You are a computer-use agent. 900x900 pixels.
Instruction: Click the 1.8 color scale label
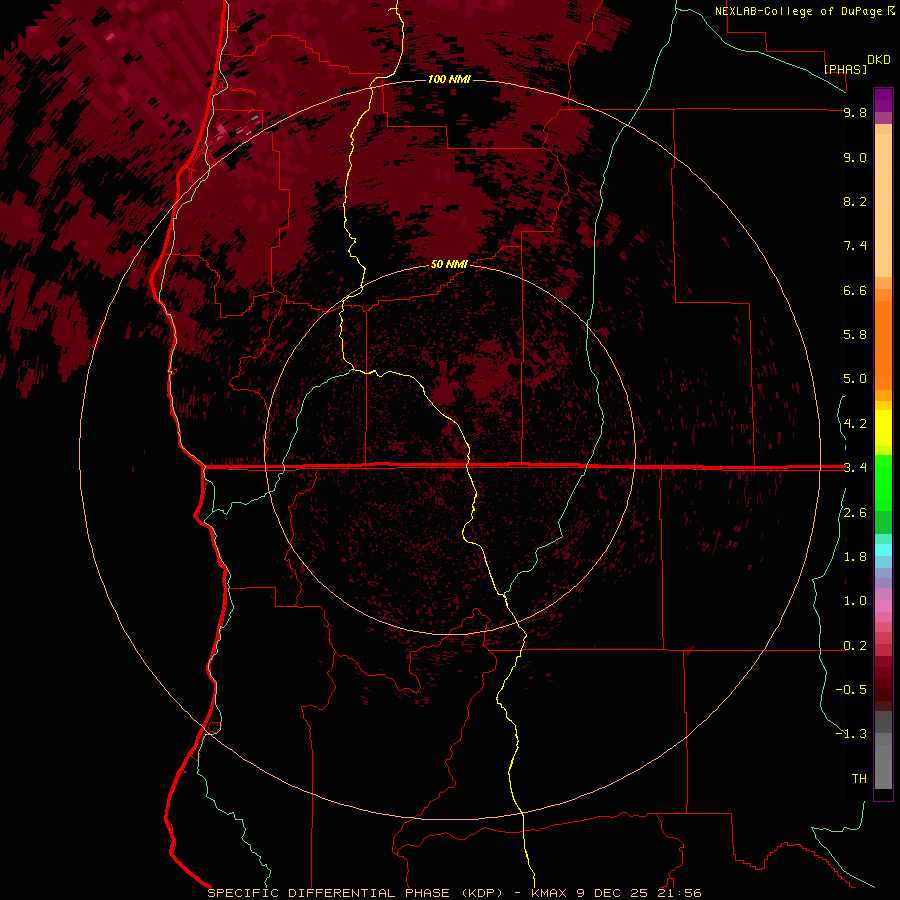pos(855,557)
